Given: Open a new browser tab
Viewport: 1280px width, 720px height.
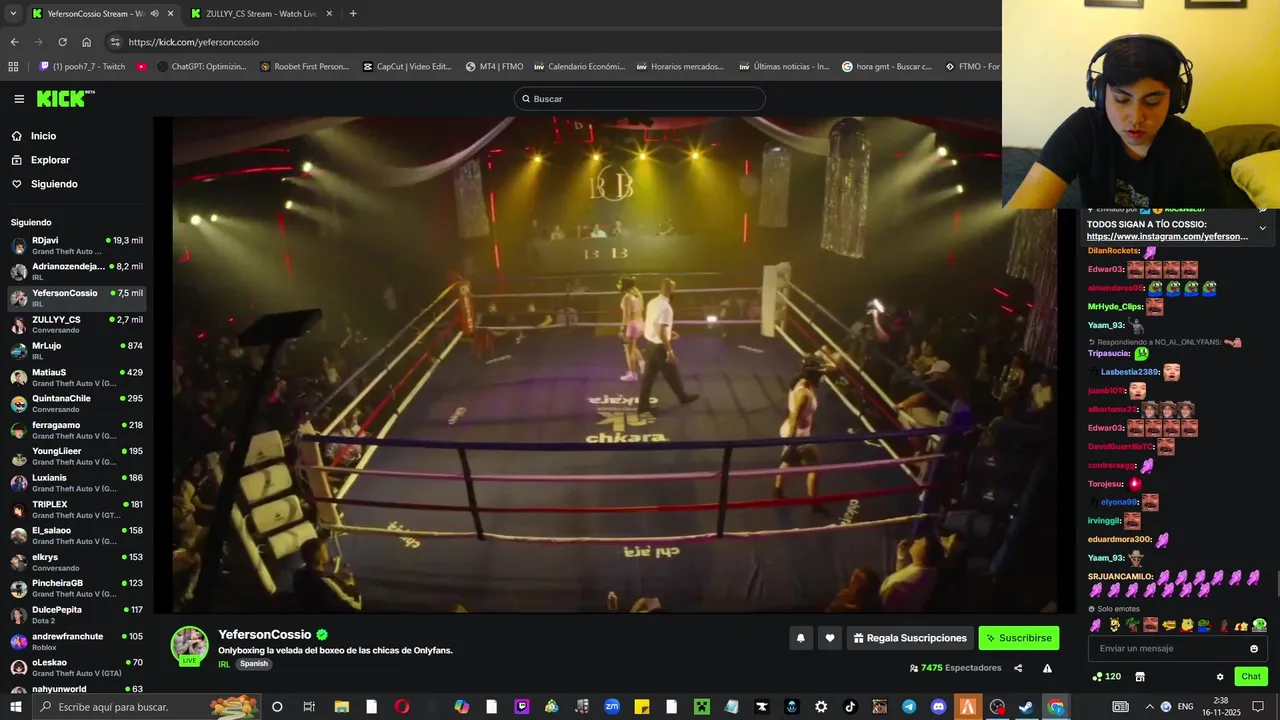Looking at the screenshot, I should (x=353, y=14).
